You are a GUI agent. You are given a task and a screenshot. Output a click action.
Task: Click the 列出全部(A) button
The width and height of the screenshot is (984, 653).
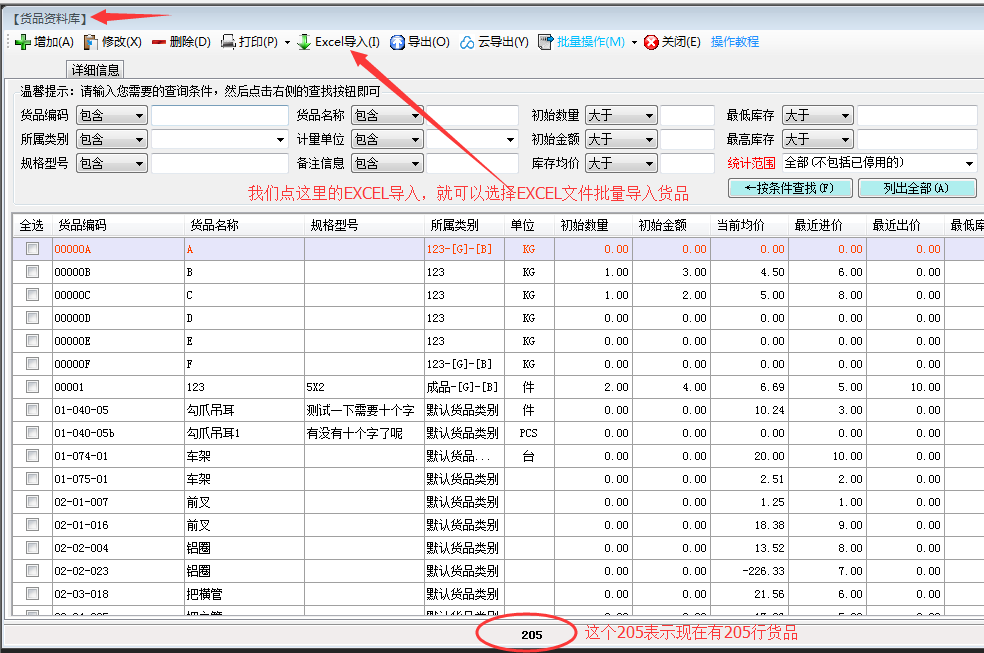(x=919, y=187)
